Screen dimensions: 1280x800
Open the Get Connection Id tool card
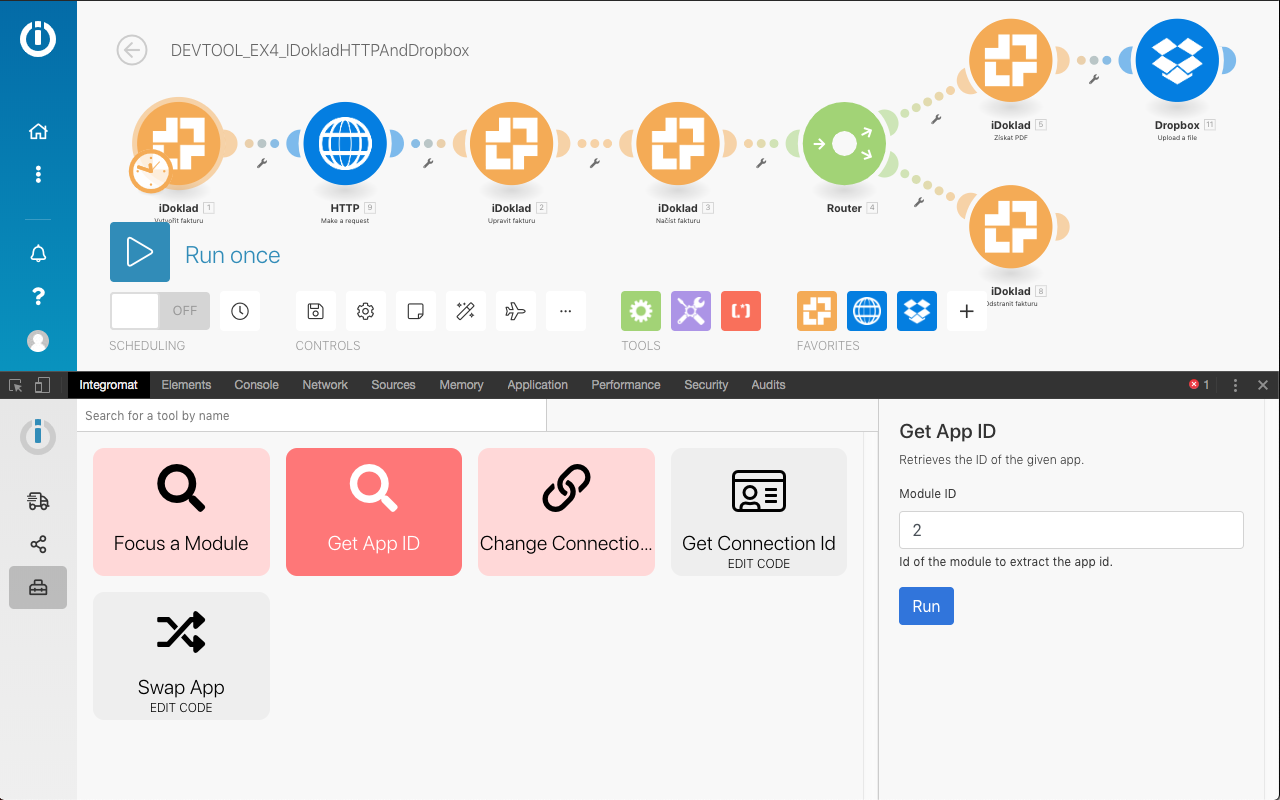coord(759,512)
